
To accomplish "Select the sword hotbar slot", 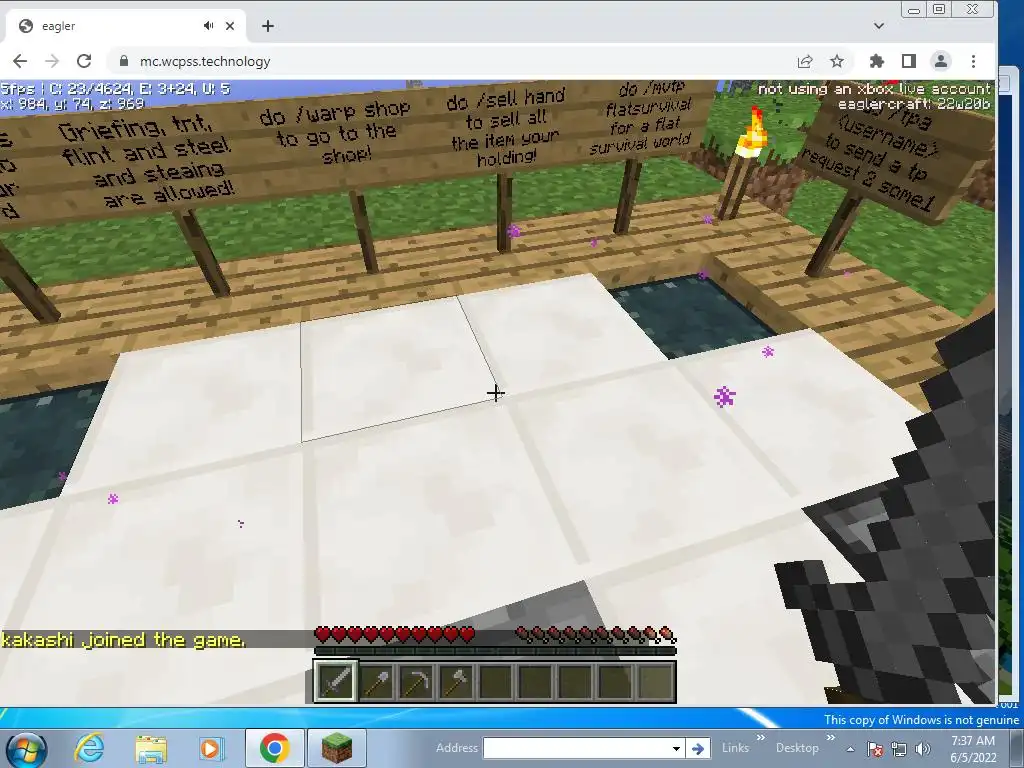I will tap(335, 682).
